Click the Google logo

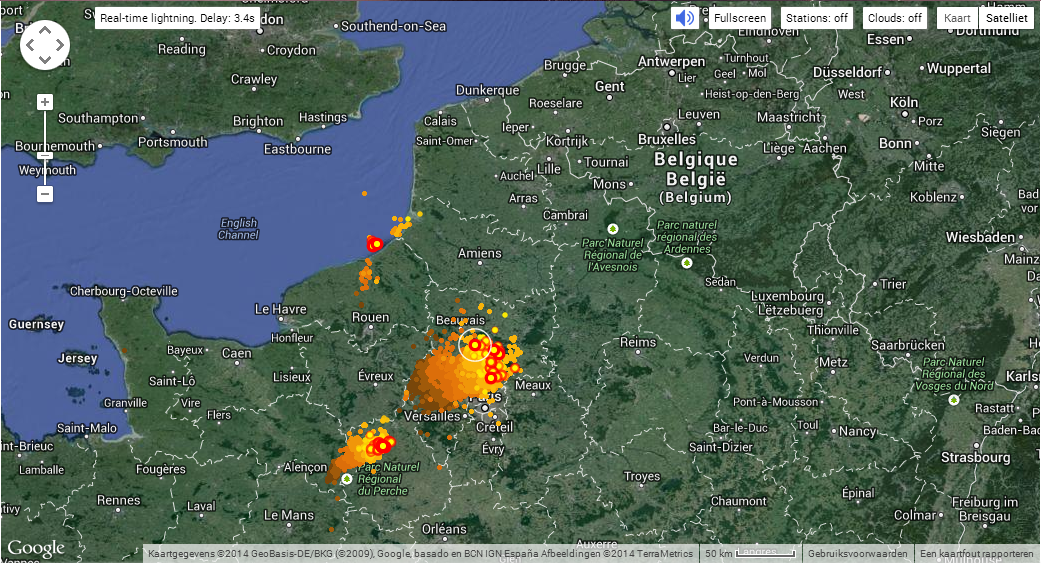pyautogui.click(x=36, y=548)
